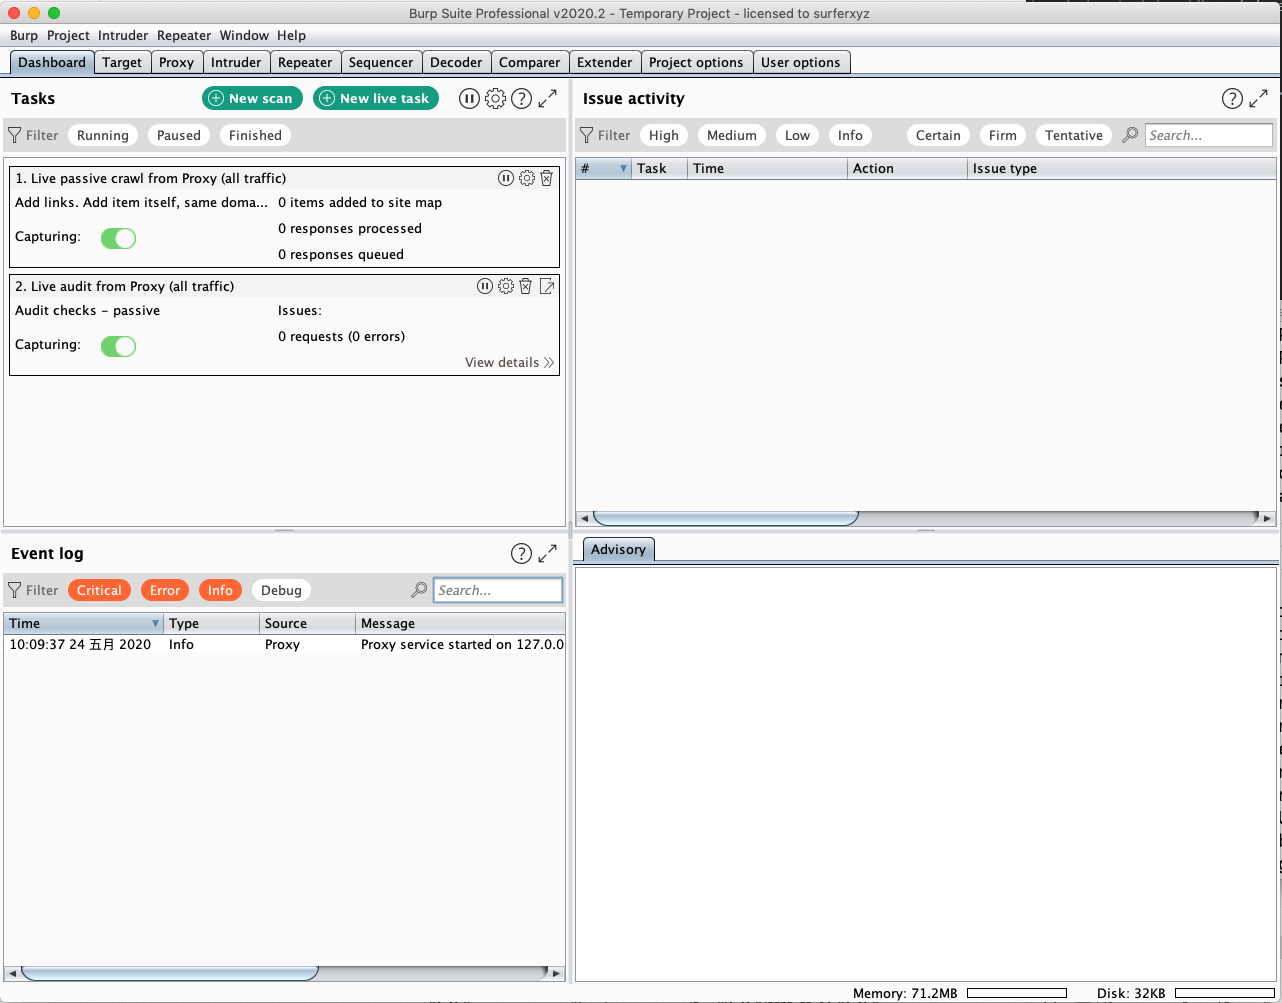This screenshot has height=1003, width=1282.
Task: Sort issues by the # column
Action: [603, 168]
